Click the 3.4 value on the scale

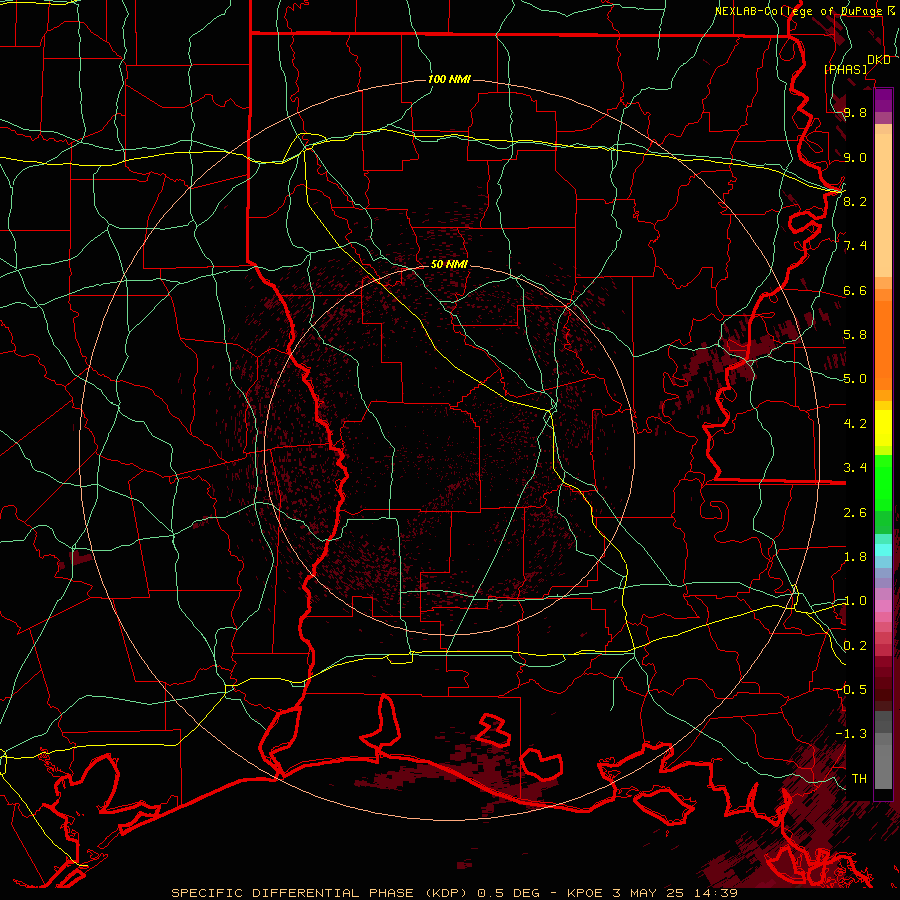click(855, 468)
